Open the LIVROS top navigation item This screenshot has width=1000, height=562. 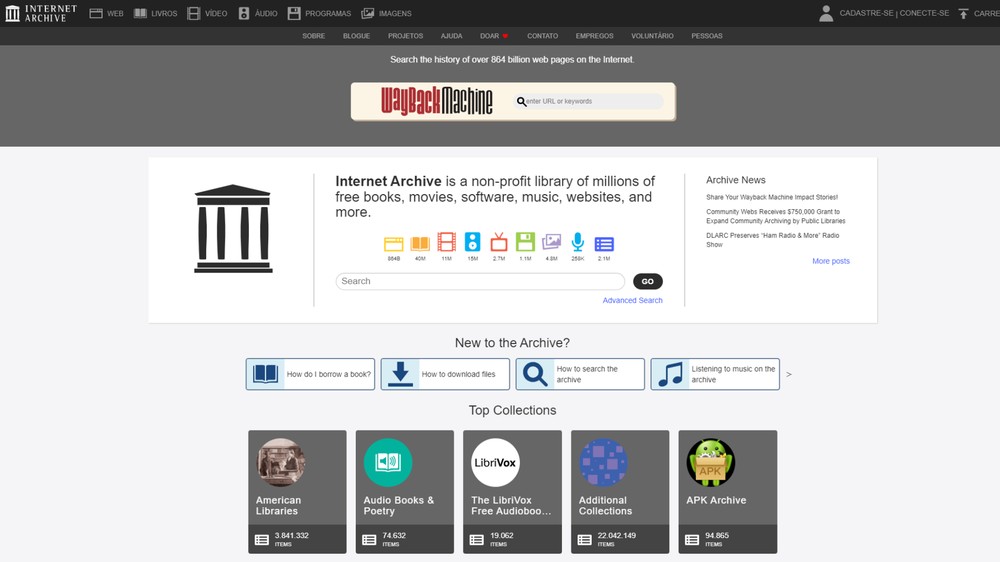click(156, 13)
